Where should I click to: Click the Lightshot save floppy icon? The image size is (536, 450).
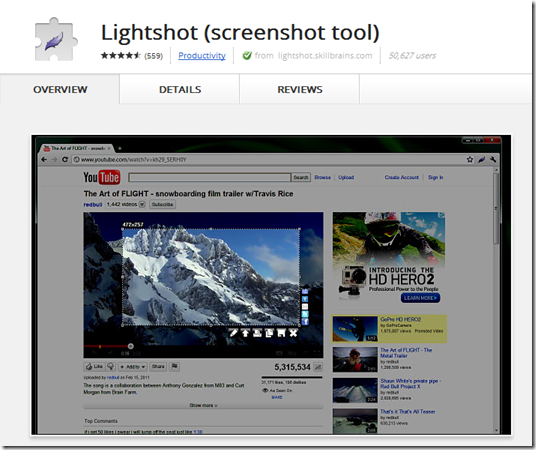pos(281,333)
